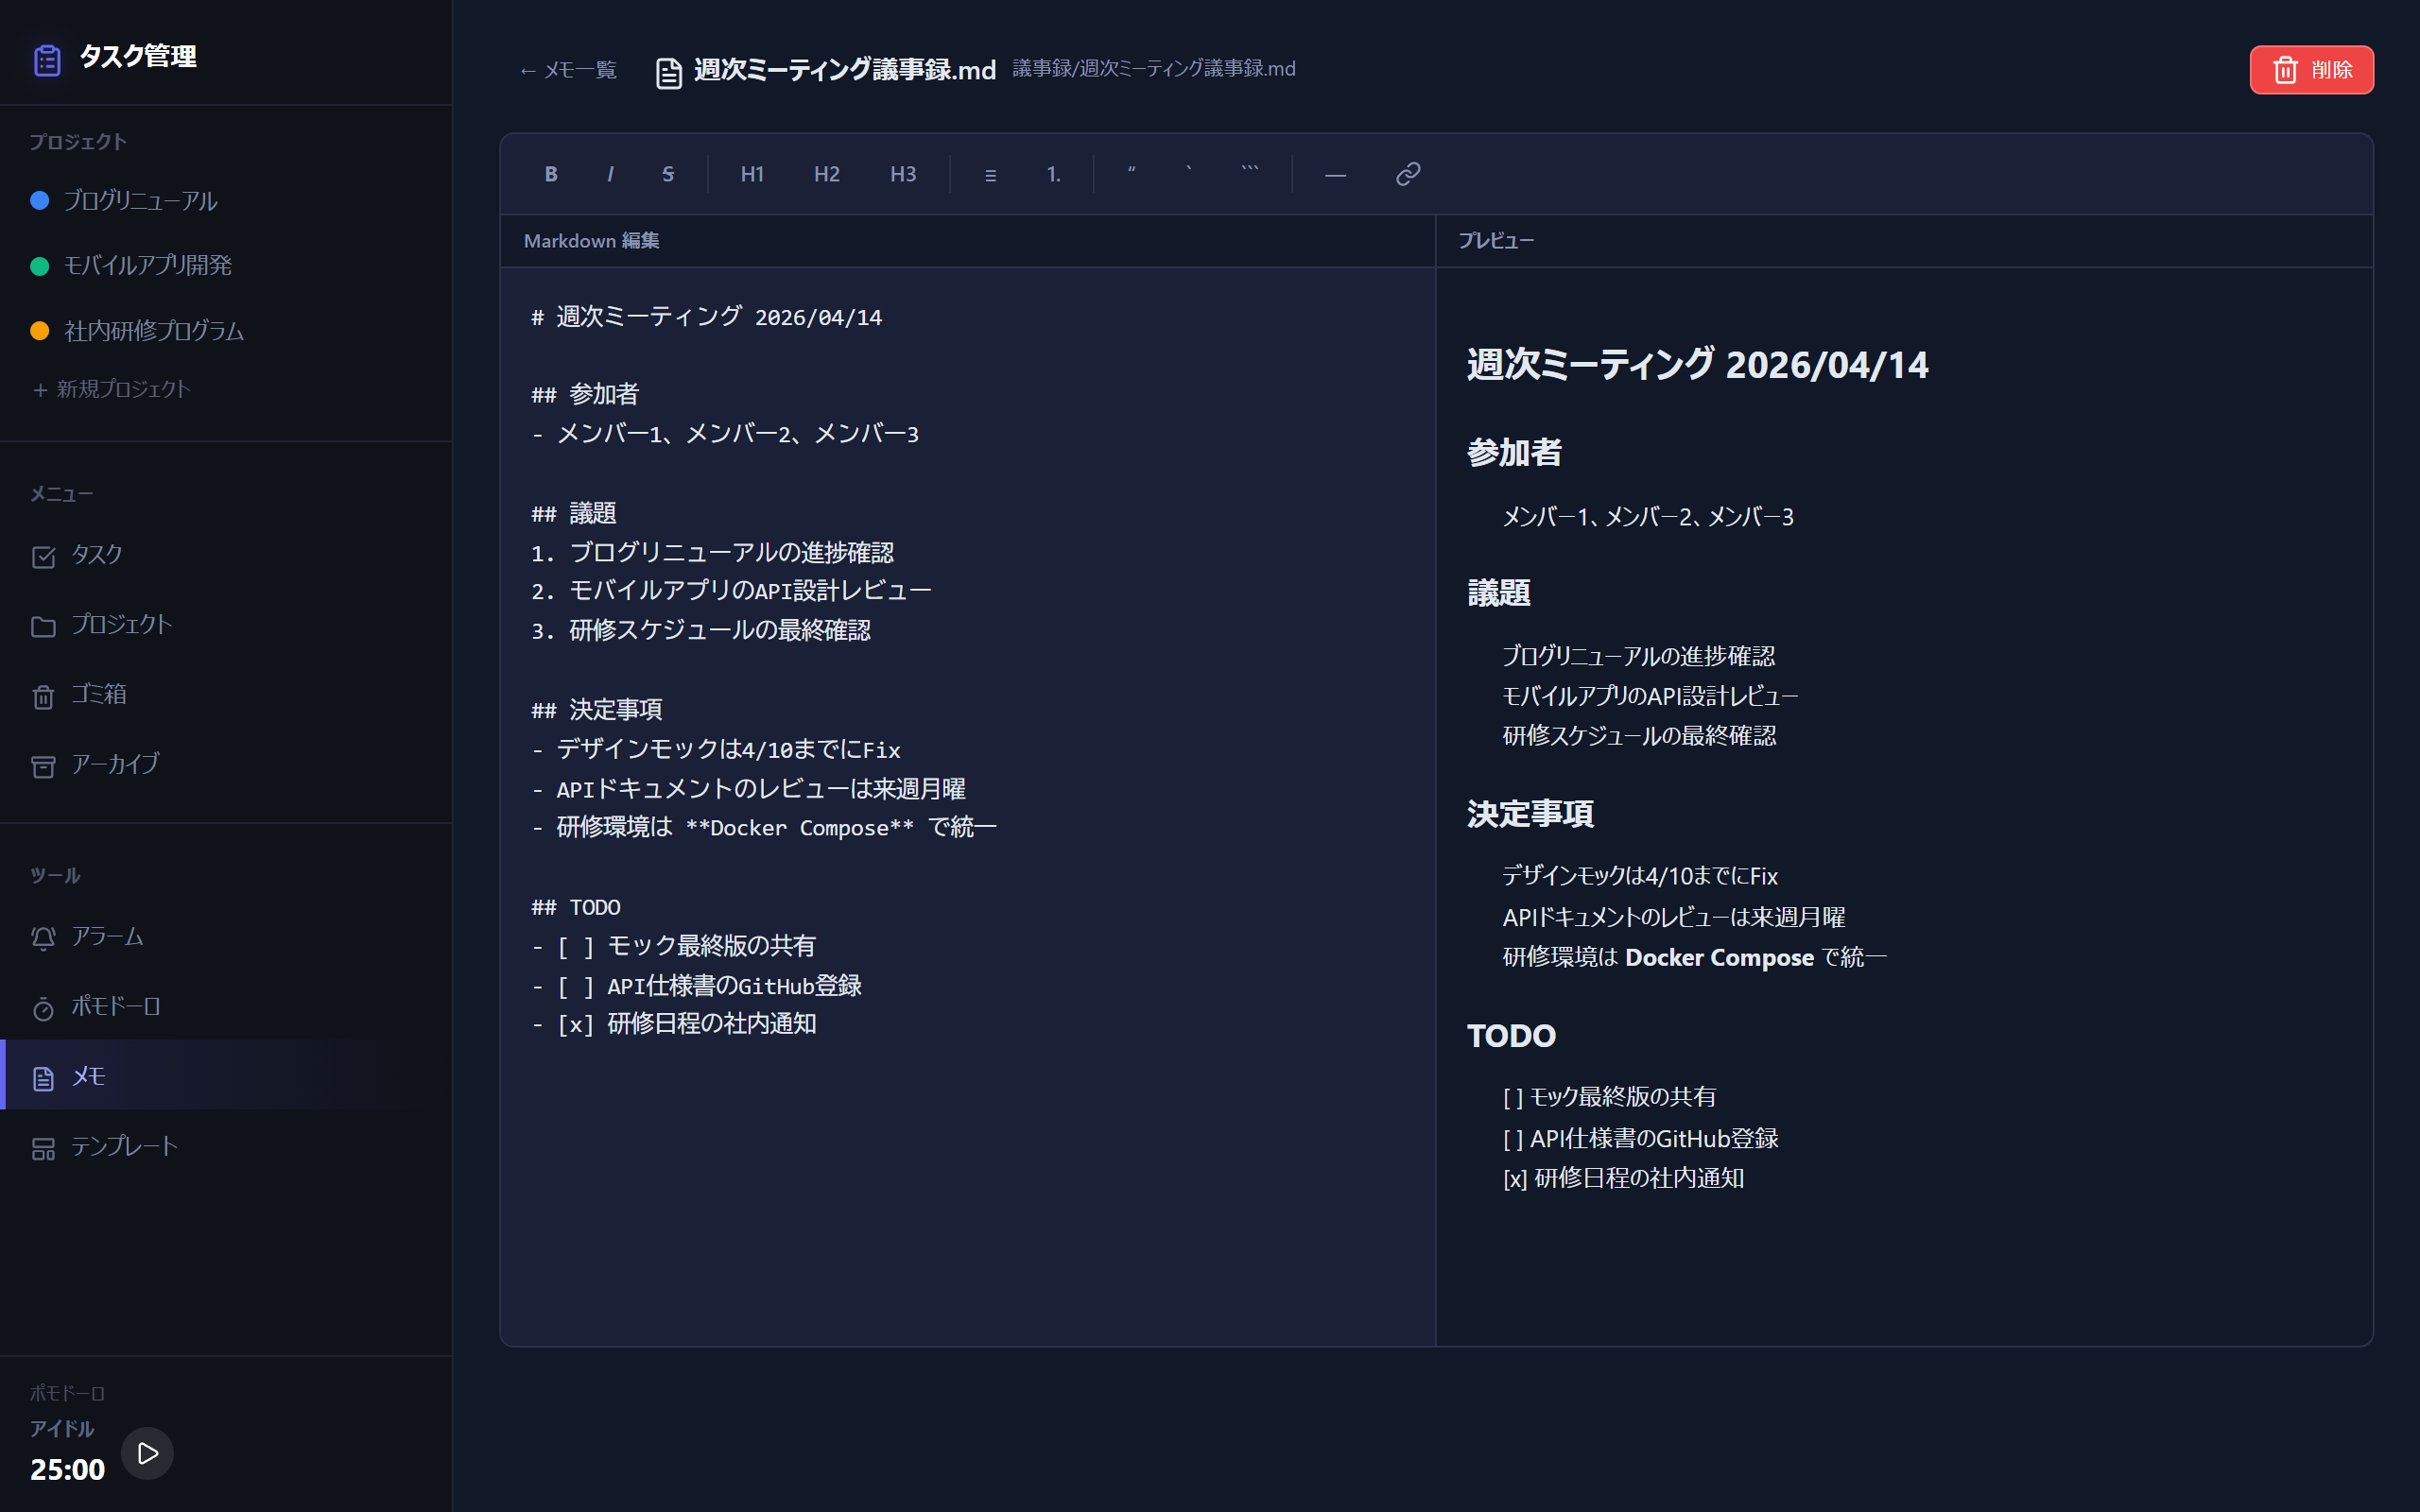Click editor line with **Docker Compose**
The image size is (2420, 1512).
pos(764,827)
